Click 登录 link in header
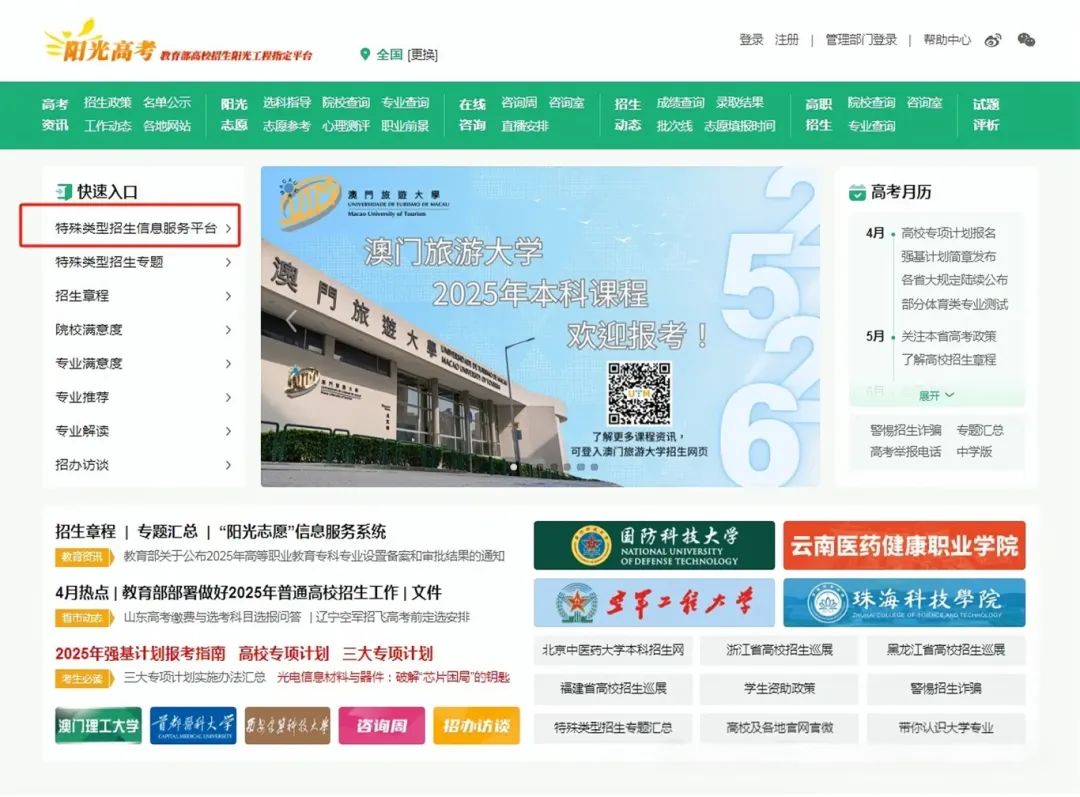 coord(751,40)
